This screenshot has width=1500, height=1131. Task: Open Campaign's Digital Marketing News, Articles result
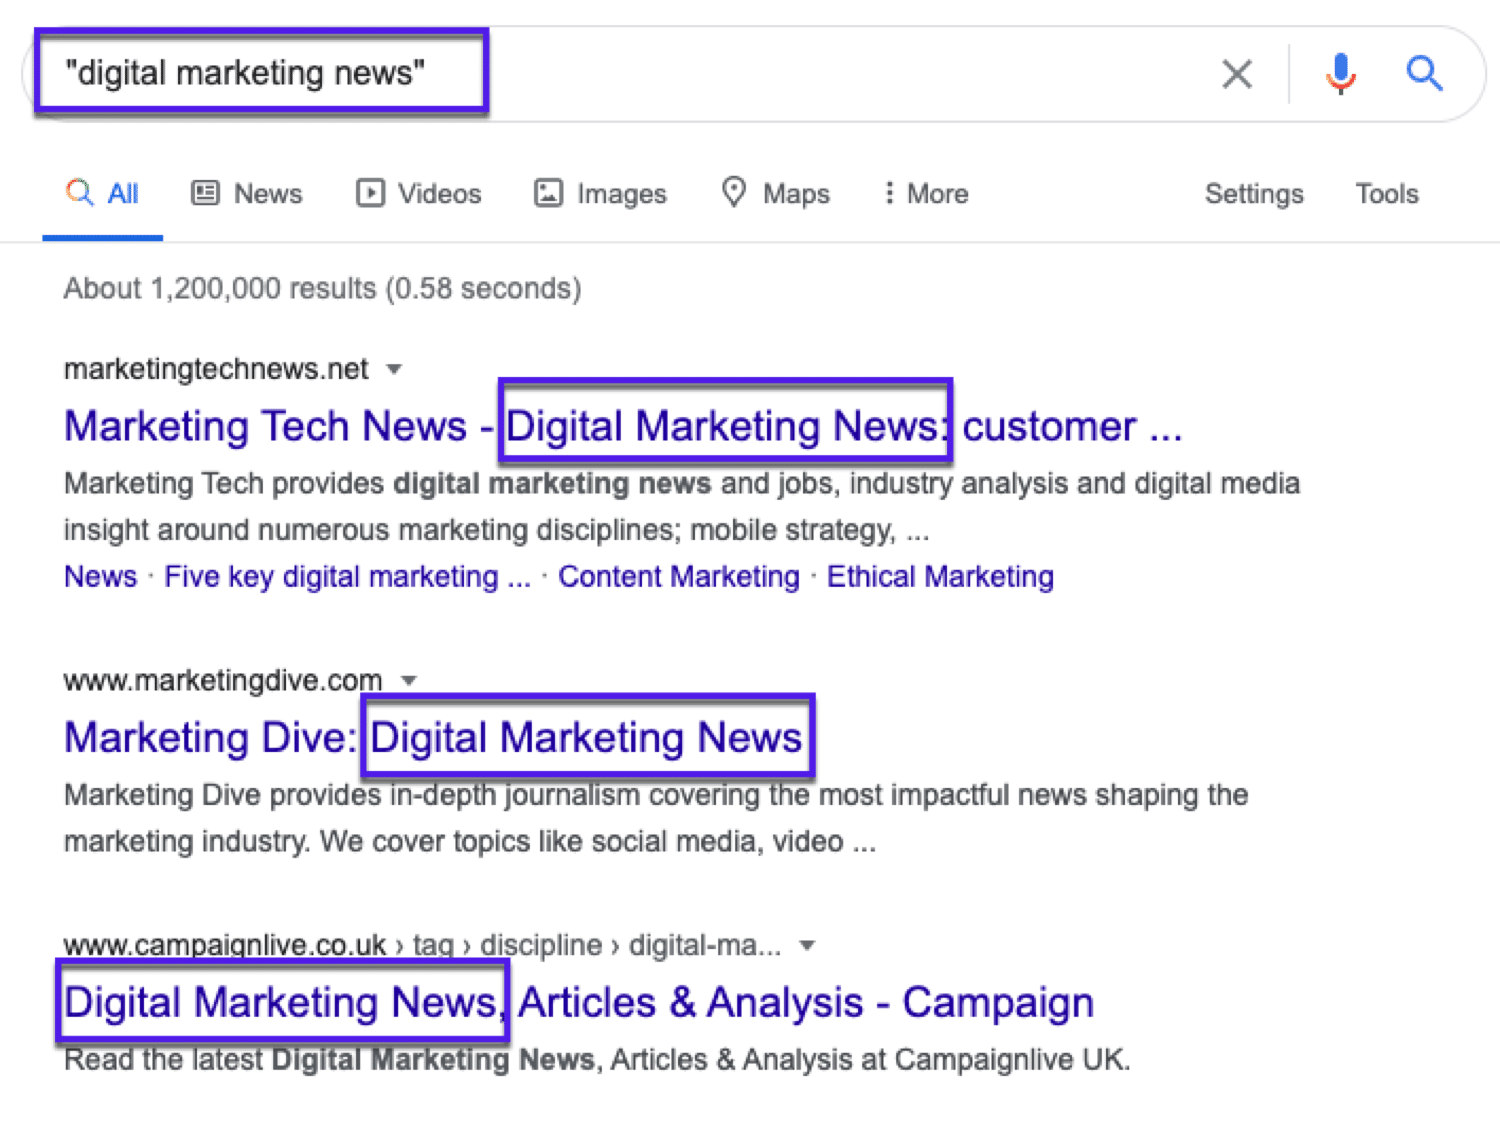point(578,1003)
